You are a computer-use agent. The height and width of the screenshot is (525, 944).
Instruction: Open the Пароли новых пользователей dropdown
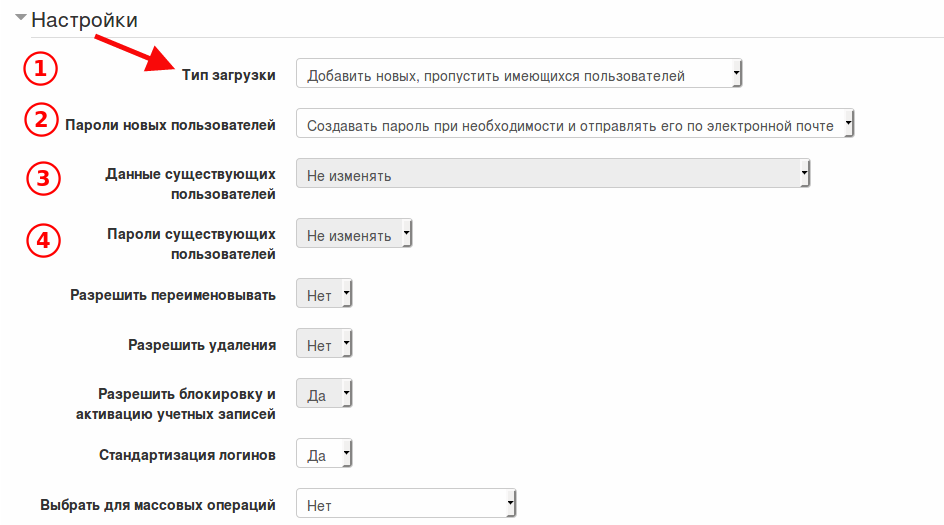[x=575, y=123]
